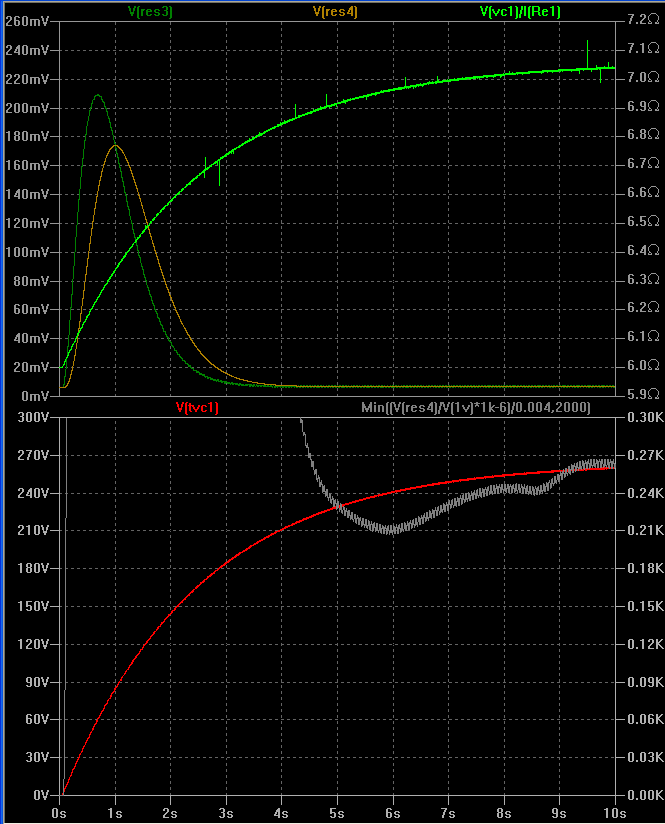Click the 150V axis label in lower pane
Image resolution: width=665 pixels, height=824 pixels.
(33, 606)
